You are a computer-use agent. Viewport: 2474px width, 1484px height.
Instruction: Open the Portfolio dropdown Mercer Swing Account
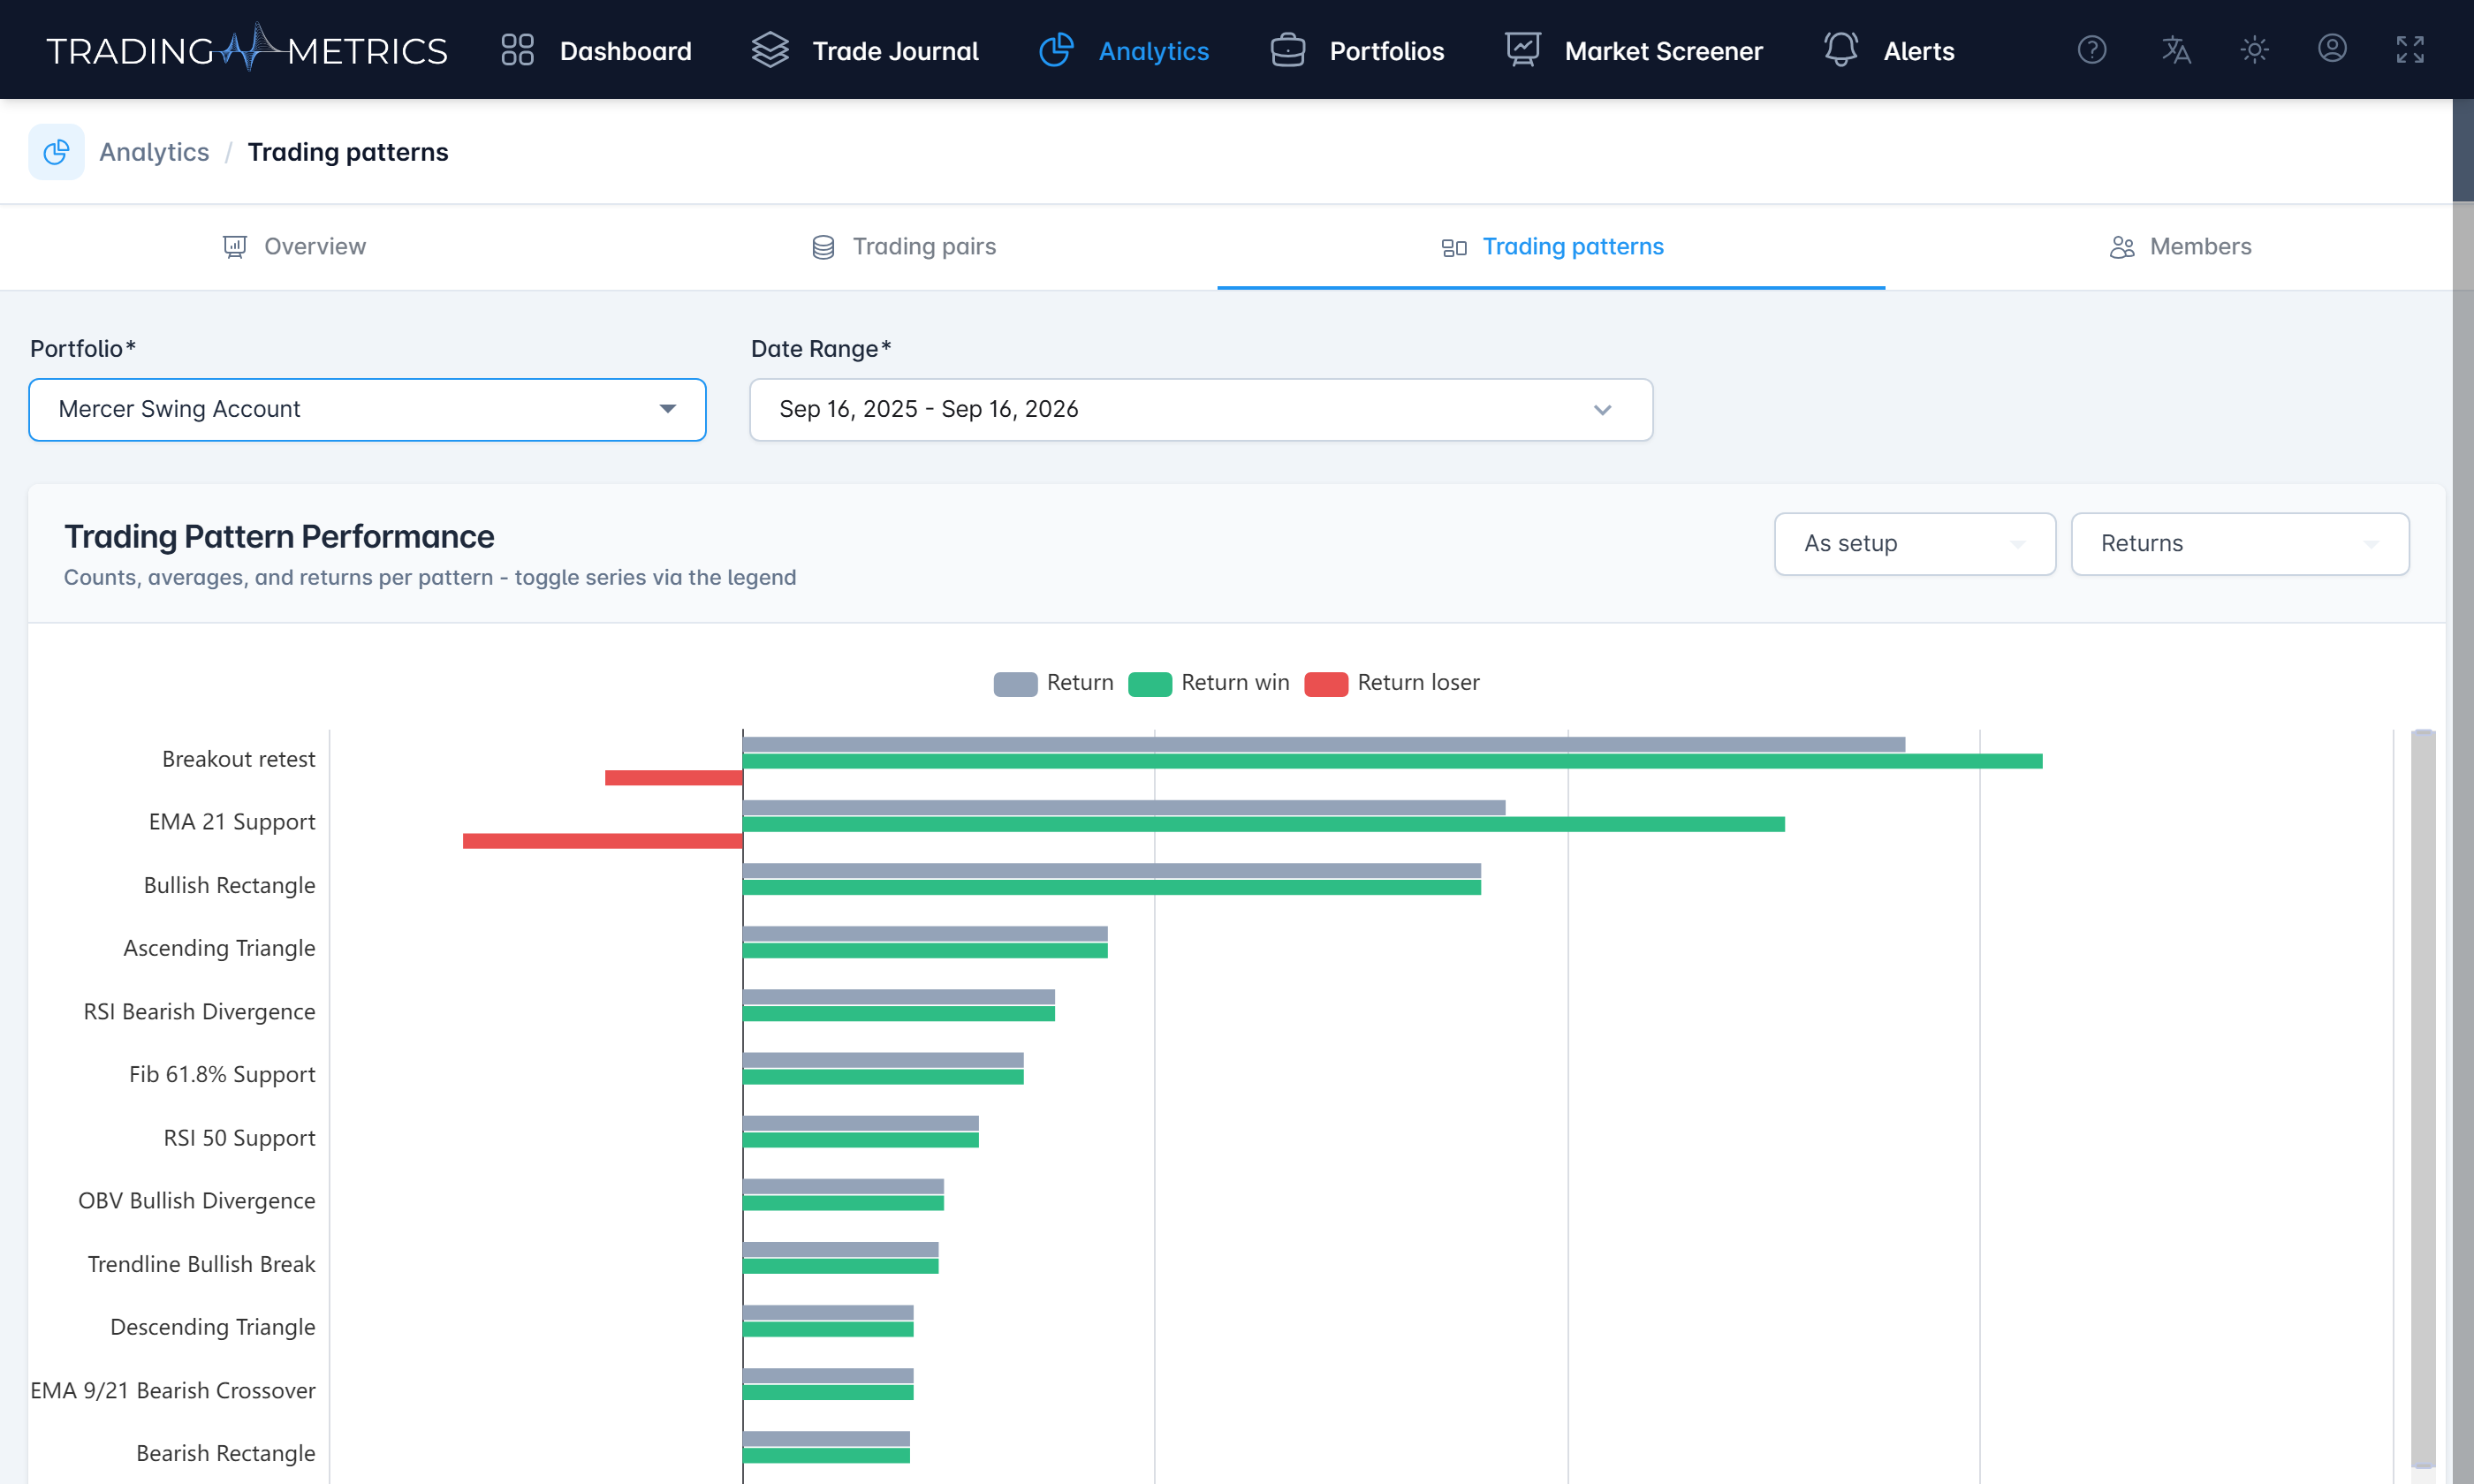[367, 409]
